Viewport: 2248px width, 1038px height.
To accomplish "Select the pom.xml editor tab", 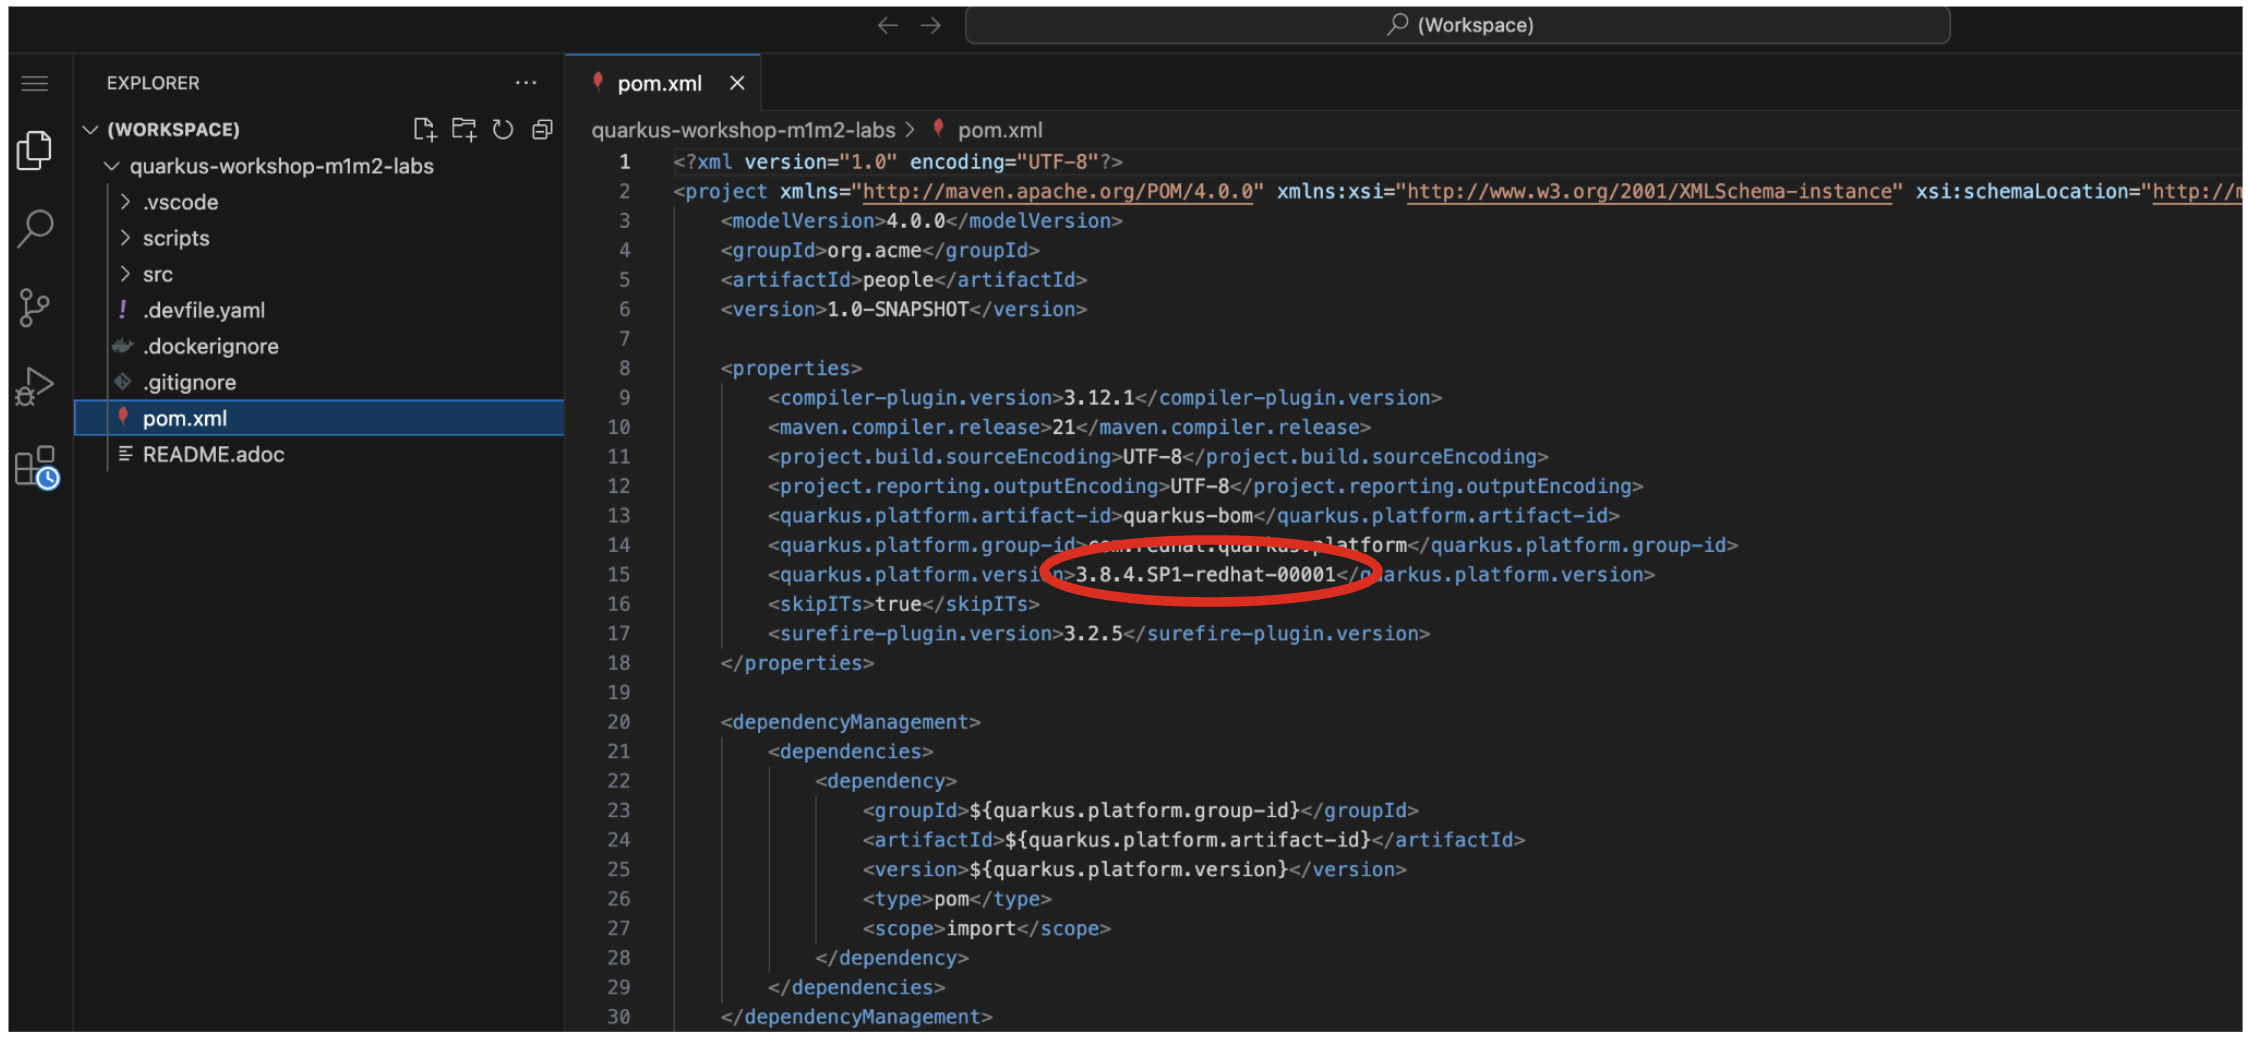I will pyautogui.click(x=663, y=83).
